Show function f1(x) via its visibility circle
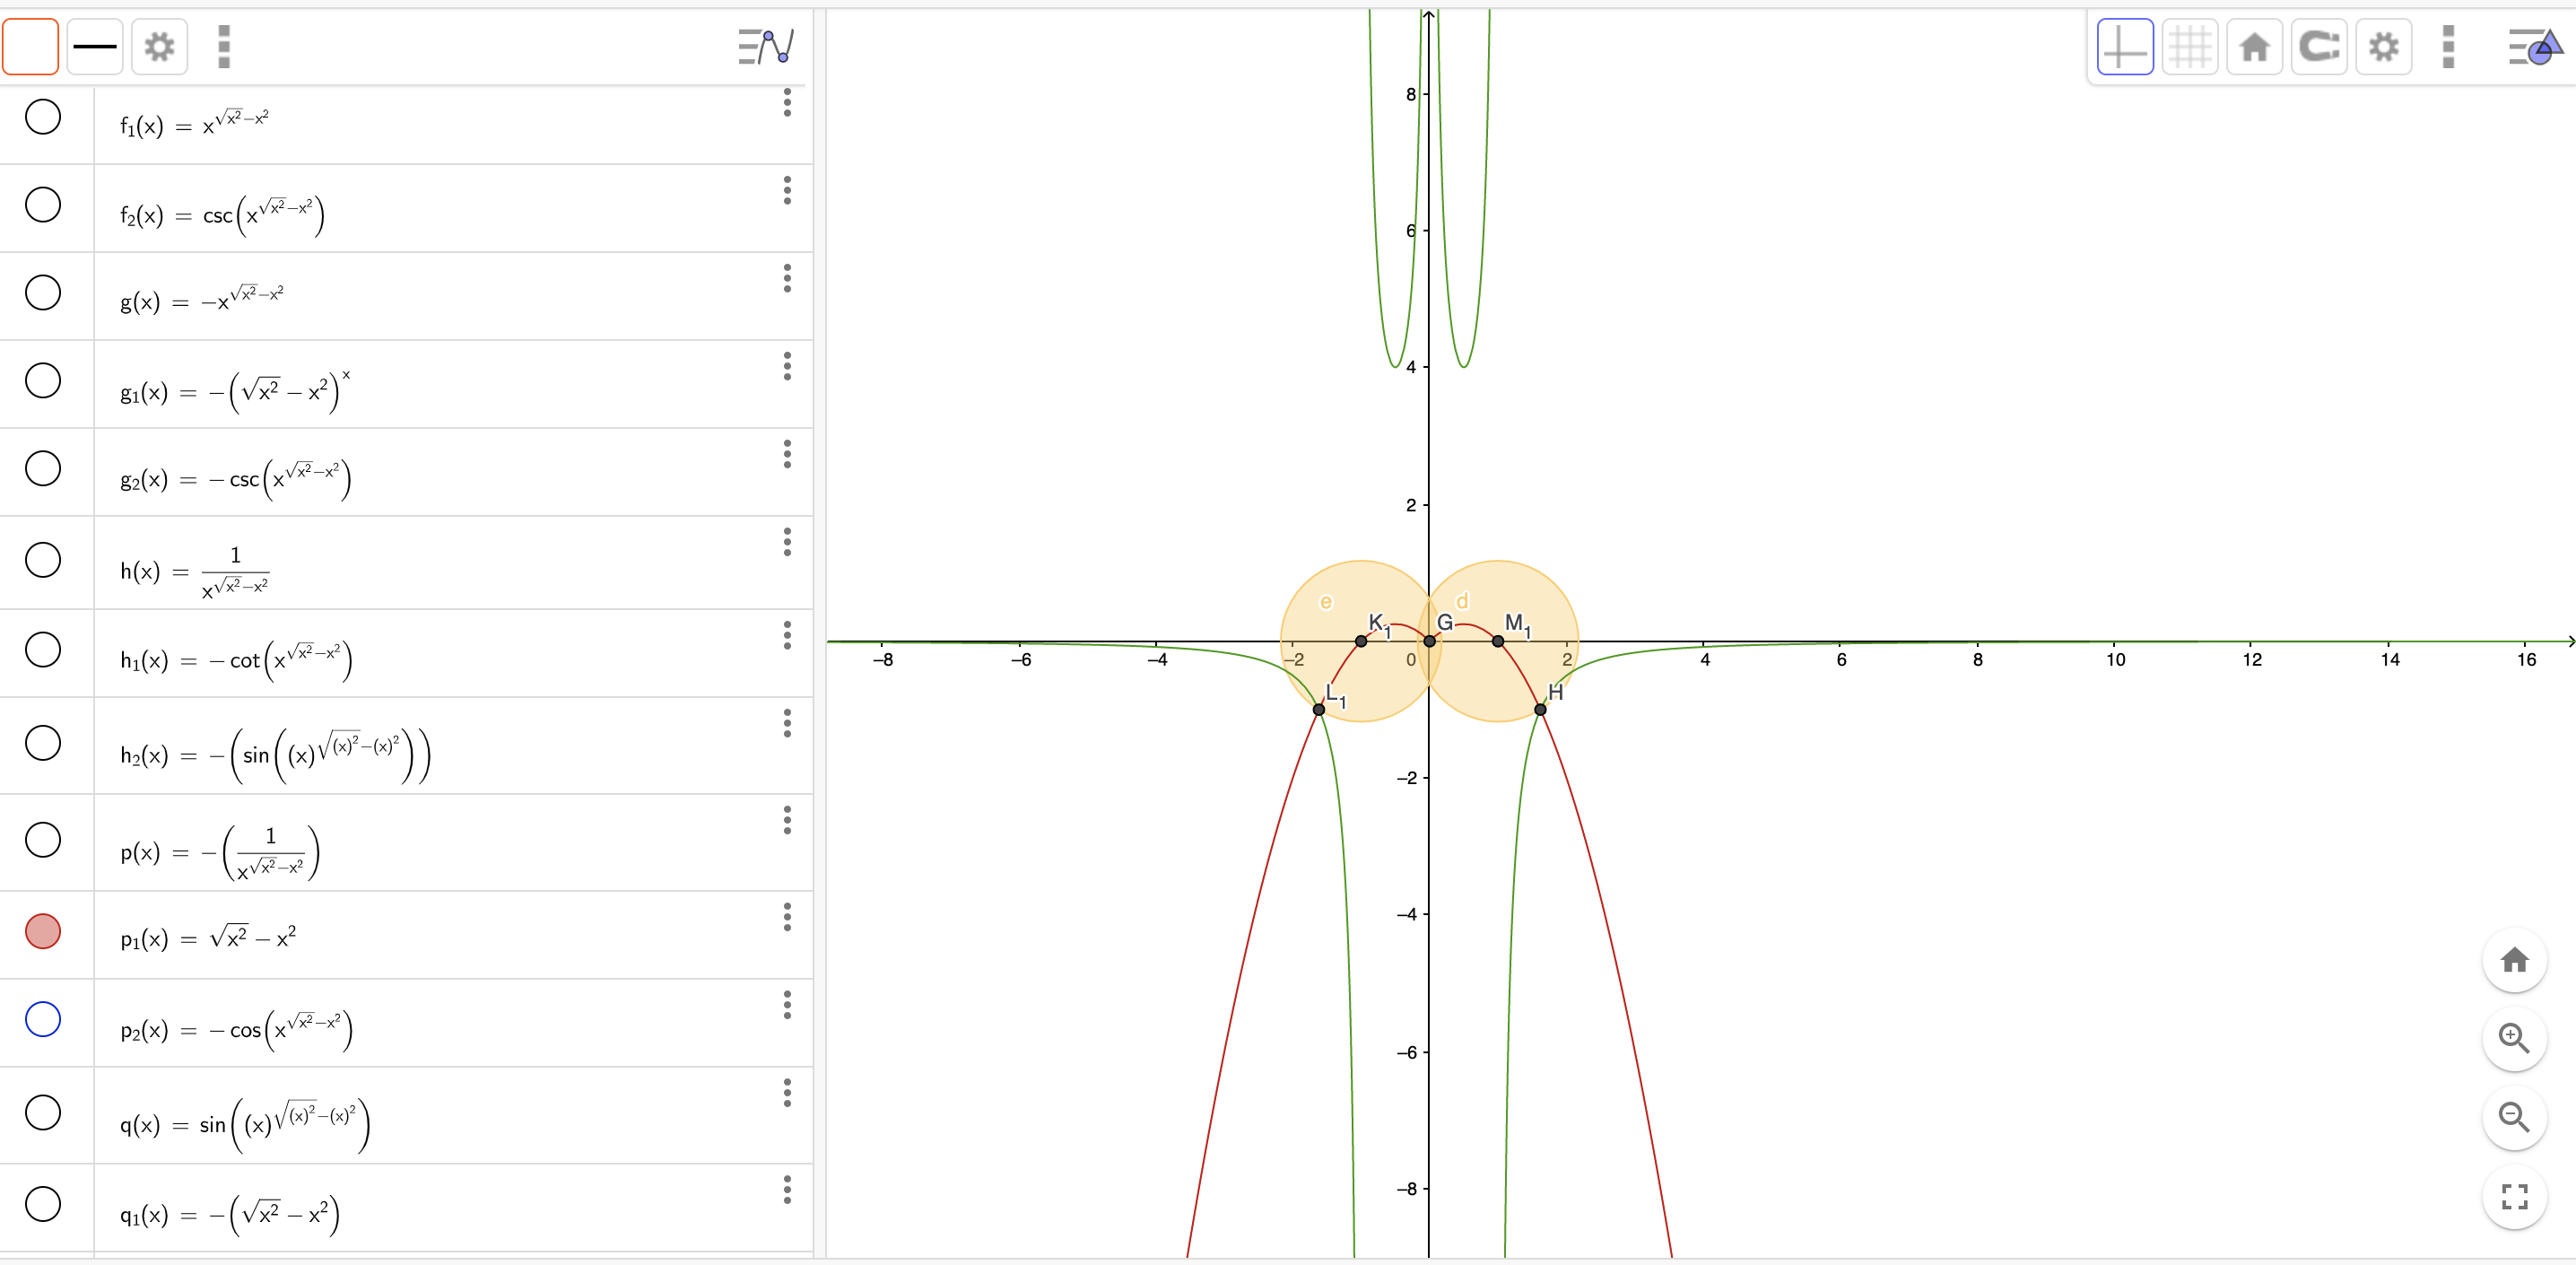The height and width of the screenshot is (1265, 2576). tap(43, 117)
